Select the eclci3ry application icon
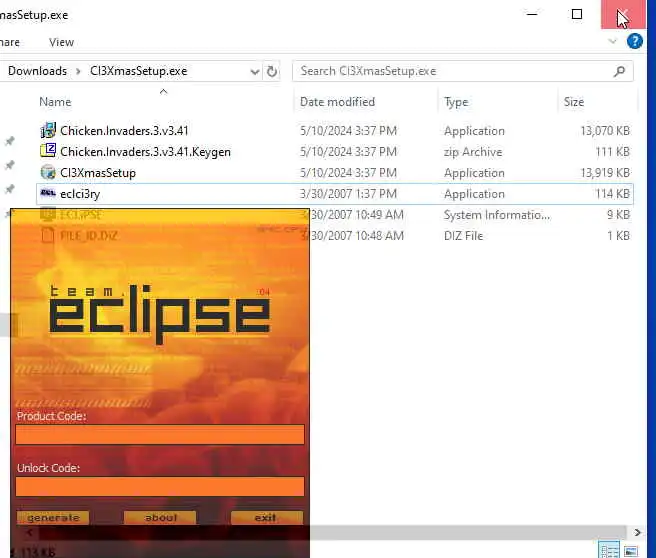The height and width of the screenshot is (558, 656). point(48,192)
